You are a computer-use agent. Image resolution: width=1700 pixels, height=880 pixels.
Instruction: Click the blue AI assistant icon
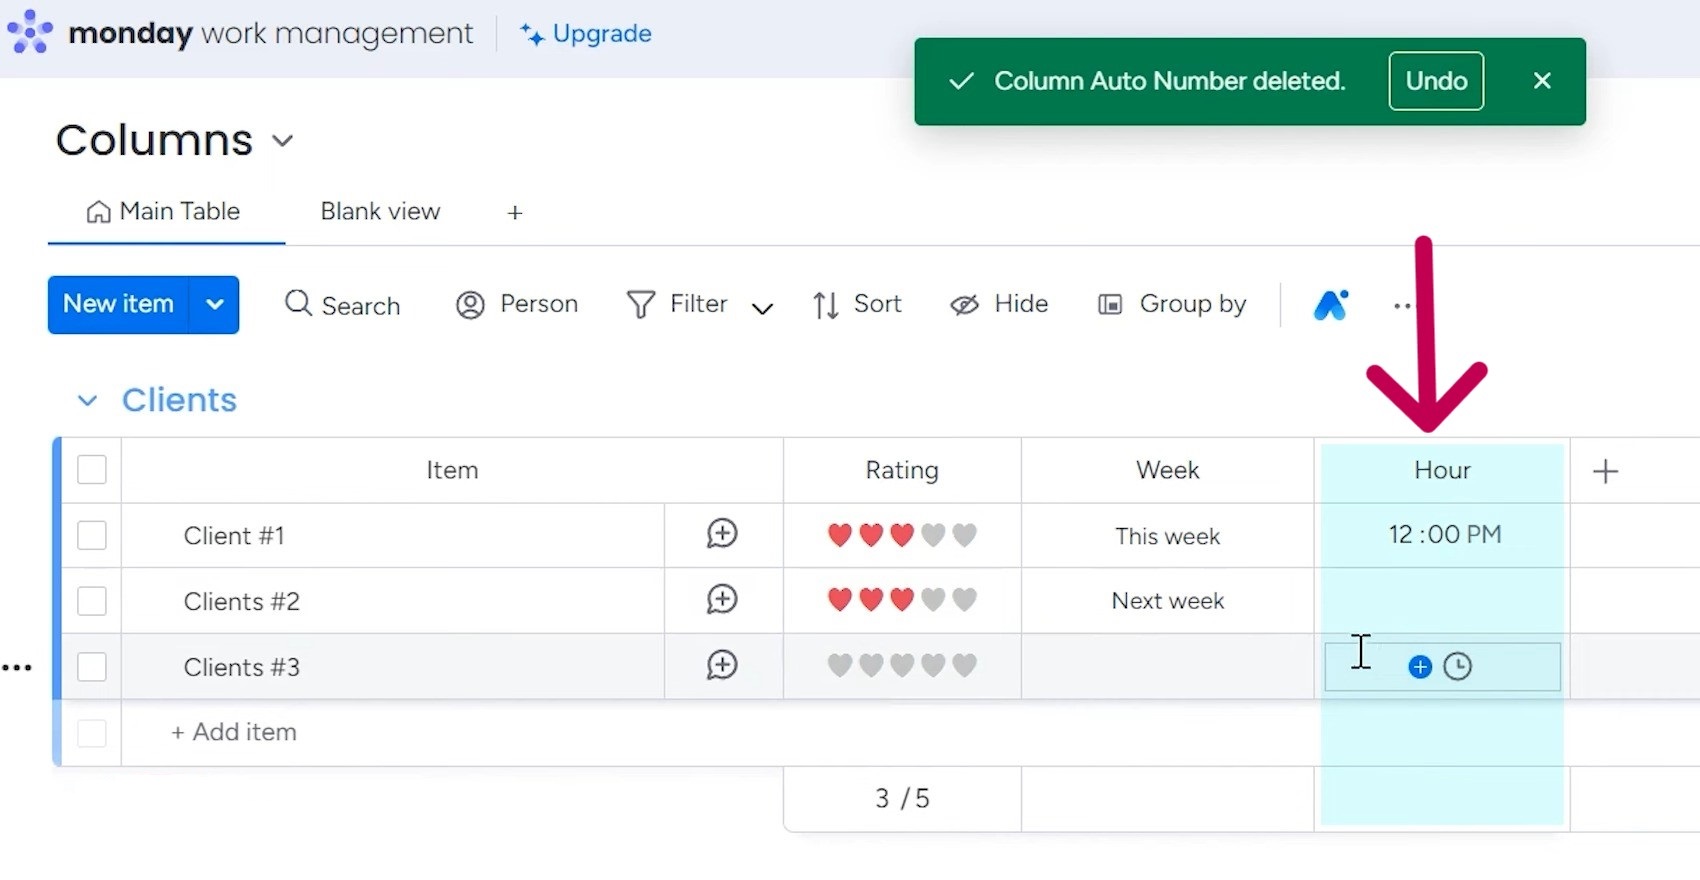[x=1331, y=304]
